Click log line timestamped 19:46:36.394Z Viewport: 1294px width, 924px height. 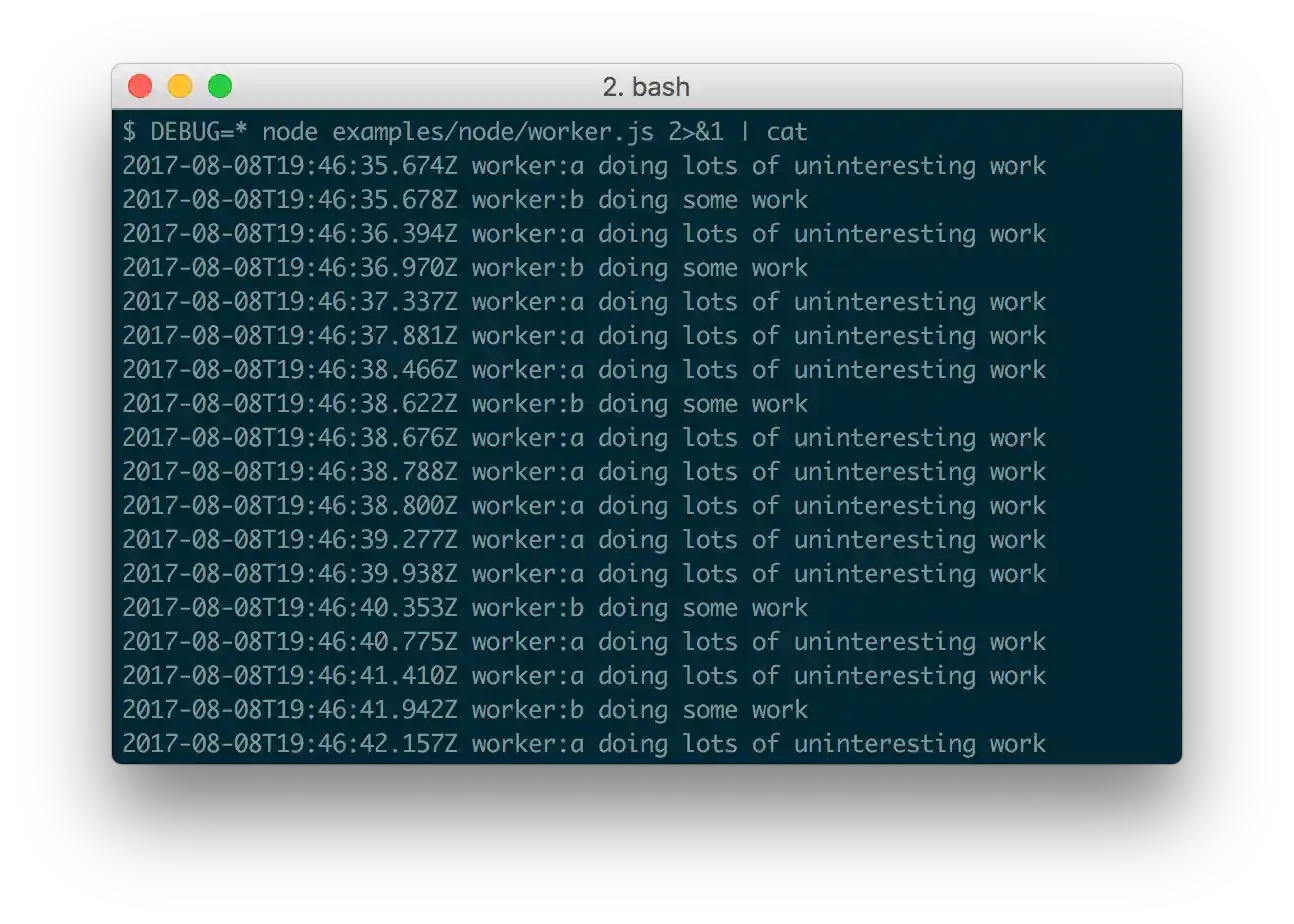tap(584, 234)
